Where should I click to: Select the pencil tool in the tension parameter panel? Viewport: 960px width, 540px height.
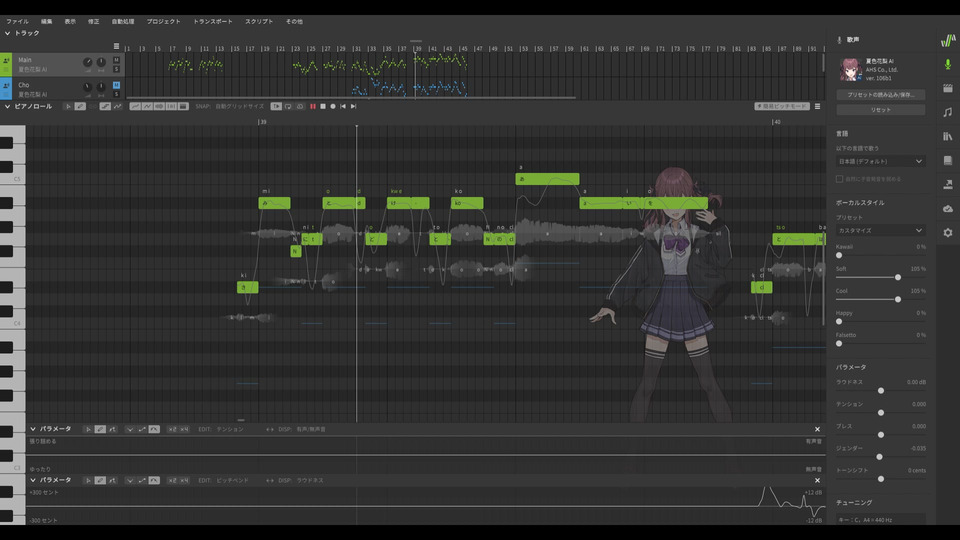(x=100, y=429)
